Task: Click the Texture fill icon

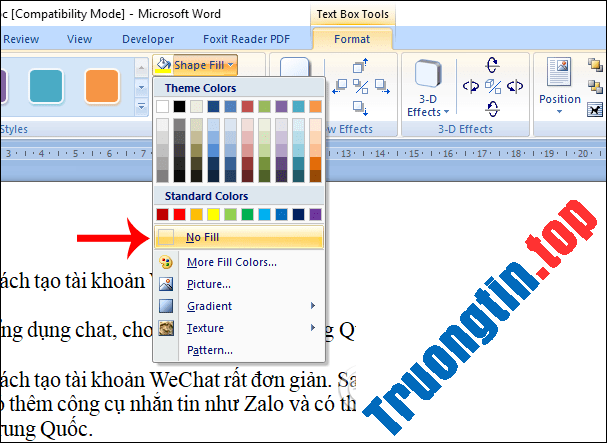Action: [x=166, y=328]
